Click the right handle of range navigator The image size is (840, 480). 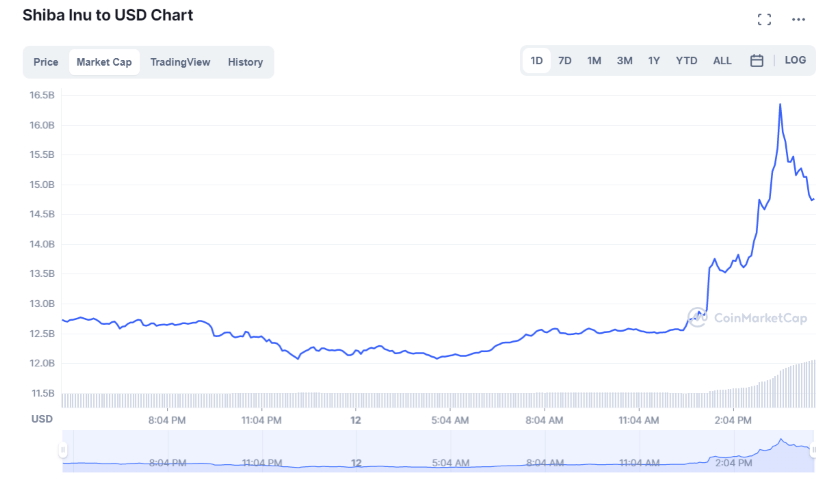click(x=814, y=449)
